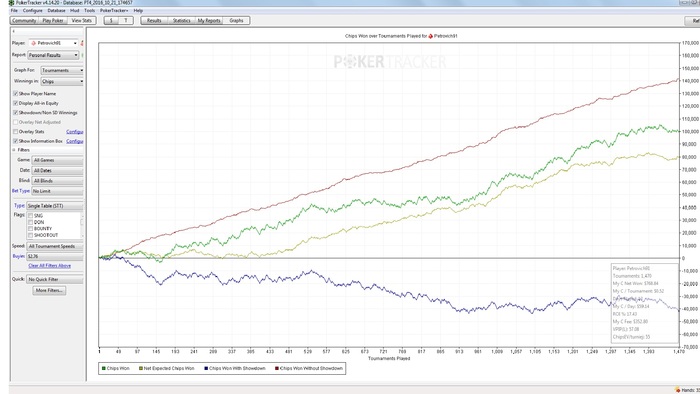
Task: Click Configure link next to Show Information Box
Action: tap(75, 141)
